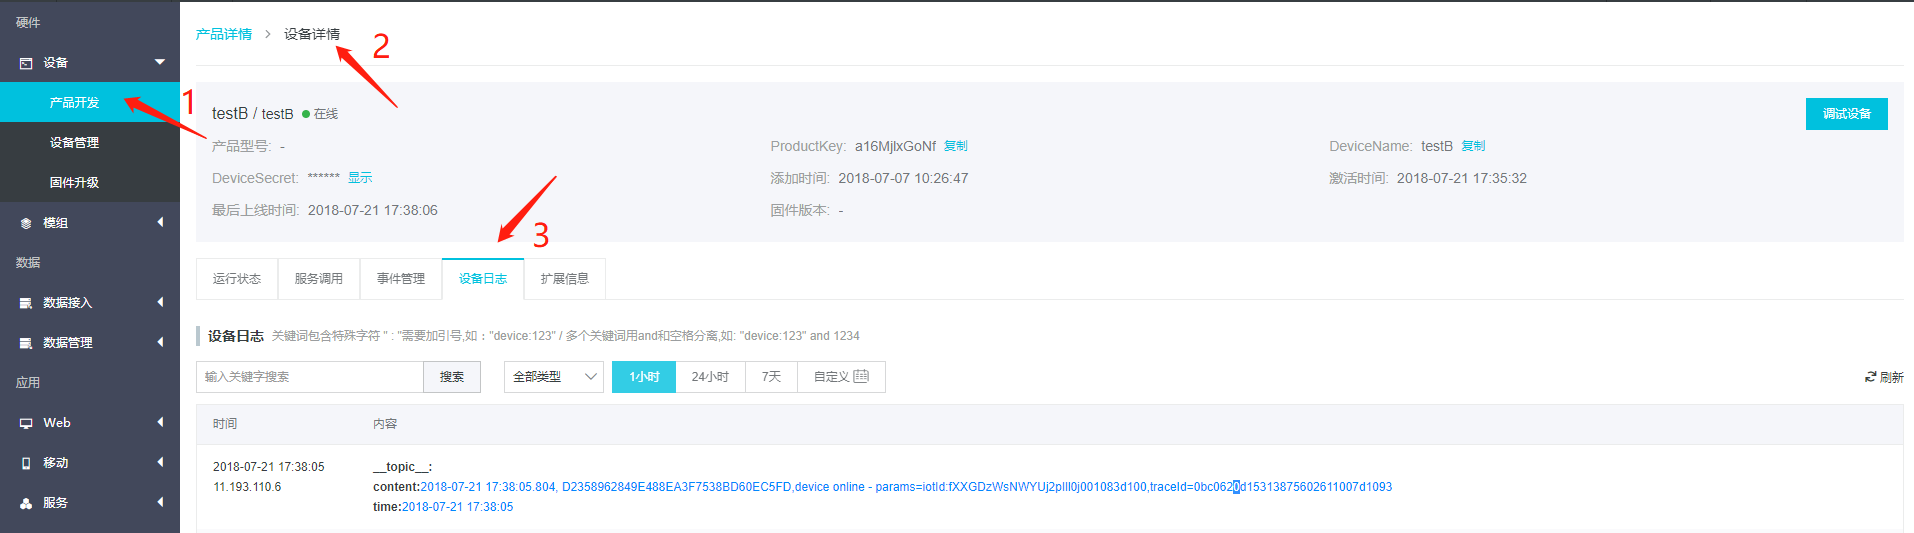The image size is (1914, 533).
Task: Select the 7天 time range
Action: pos(771,377)
